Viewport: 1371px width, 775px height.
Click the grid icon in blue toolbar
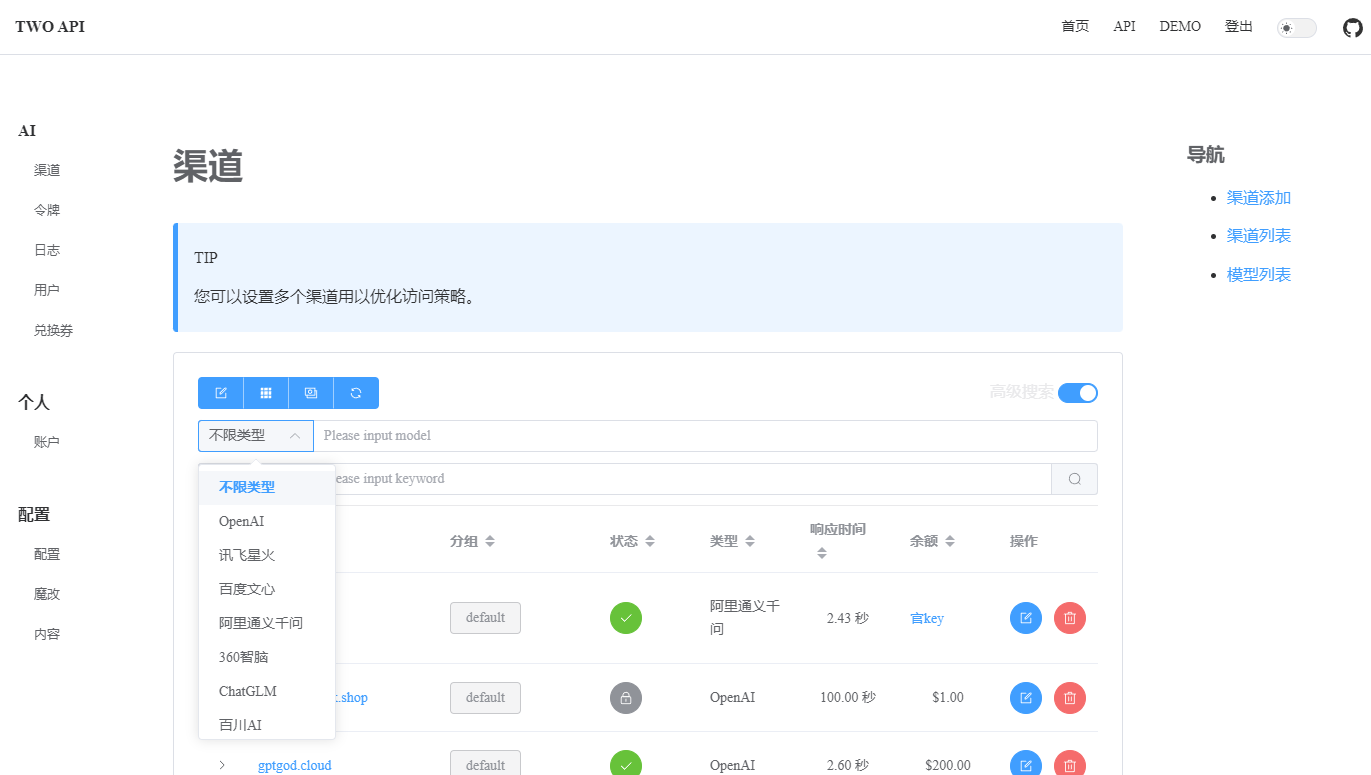(266, 393)
